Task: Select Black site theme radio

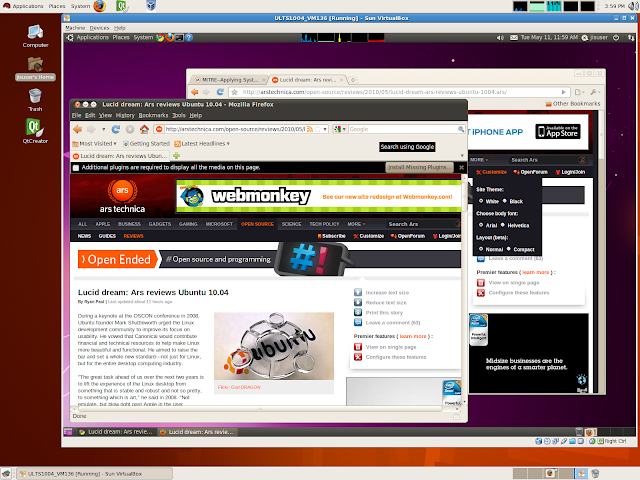Action: (x=505, y=201)
